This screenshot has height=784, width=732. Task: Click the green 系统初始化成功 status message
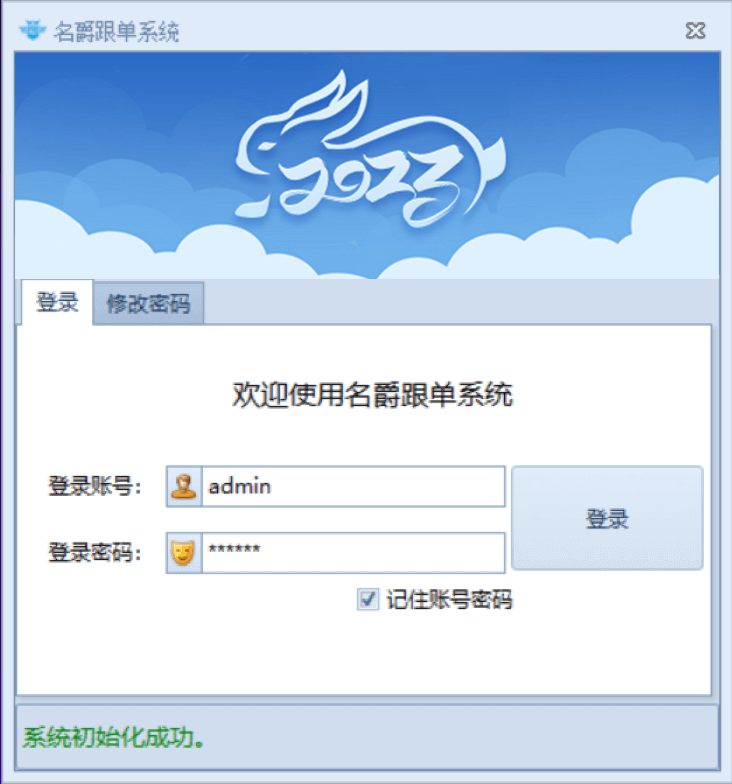pos(114,737)
